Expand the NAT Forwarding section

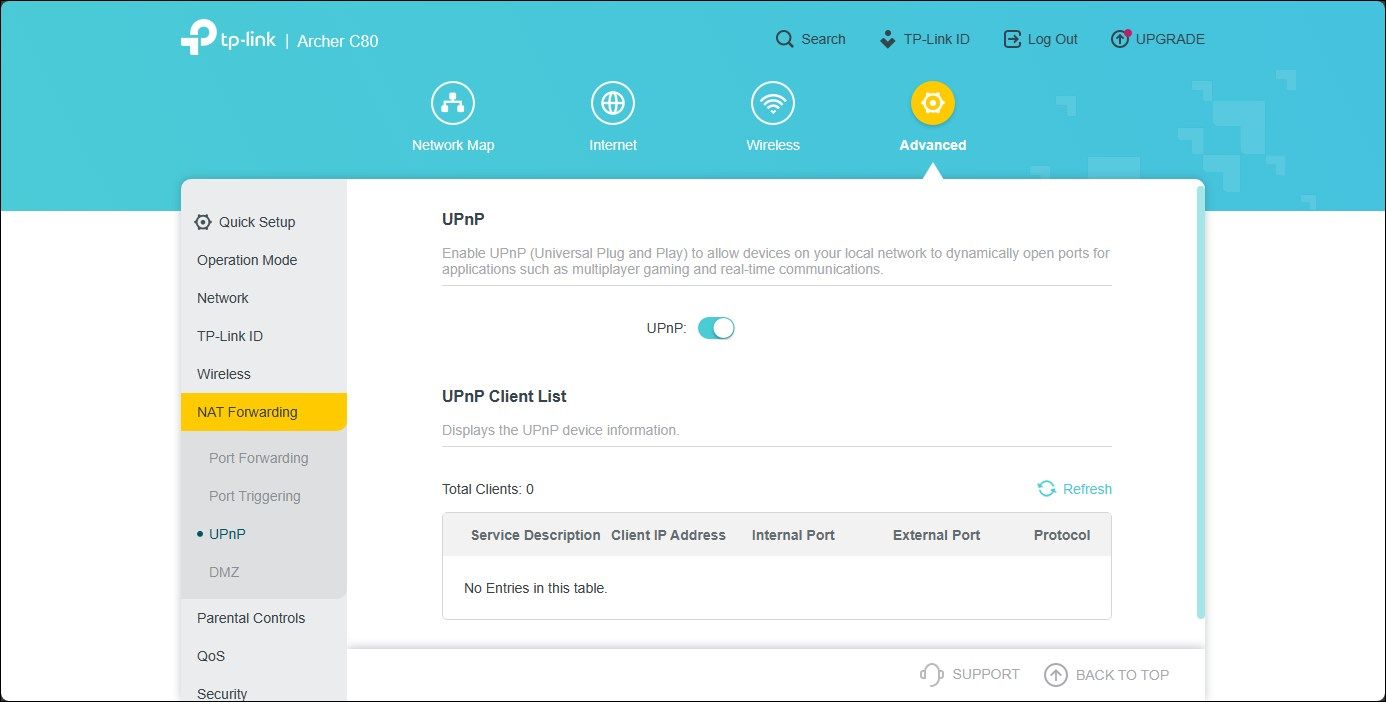[x=246, y=411]
